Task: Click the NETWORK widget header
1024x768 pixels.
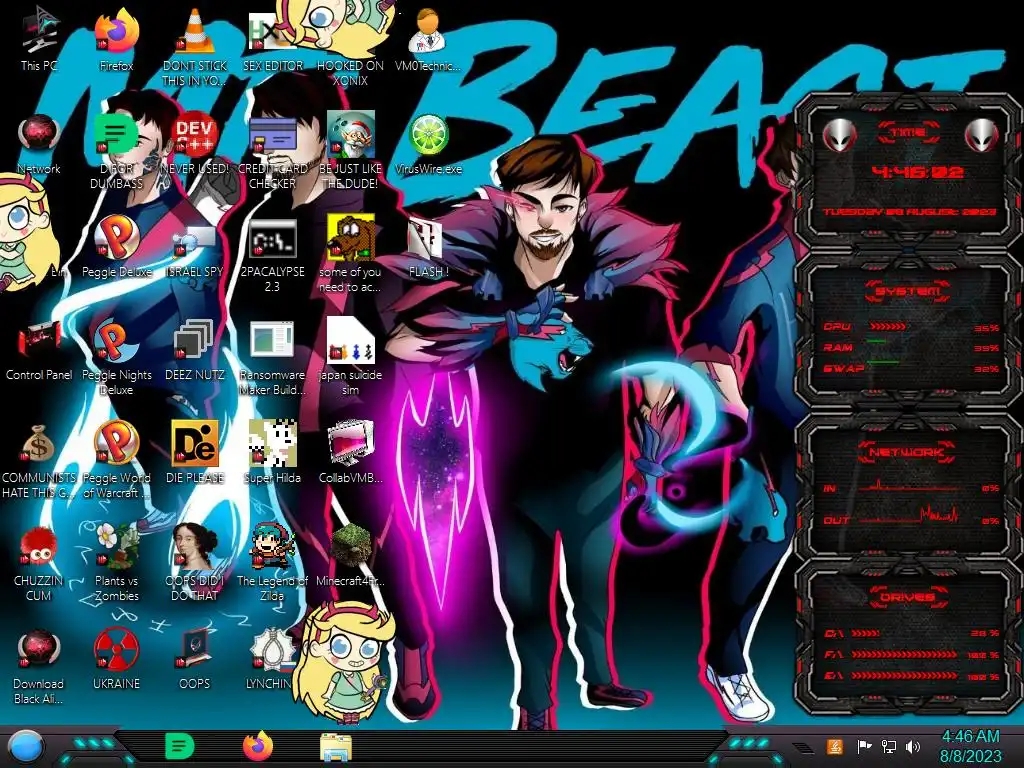Action: click(x=906, y=451)
